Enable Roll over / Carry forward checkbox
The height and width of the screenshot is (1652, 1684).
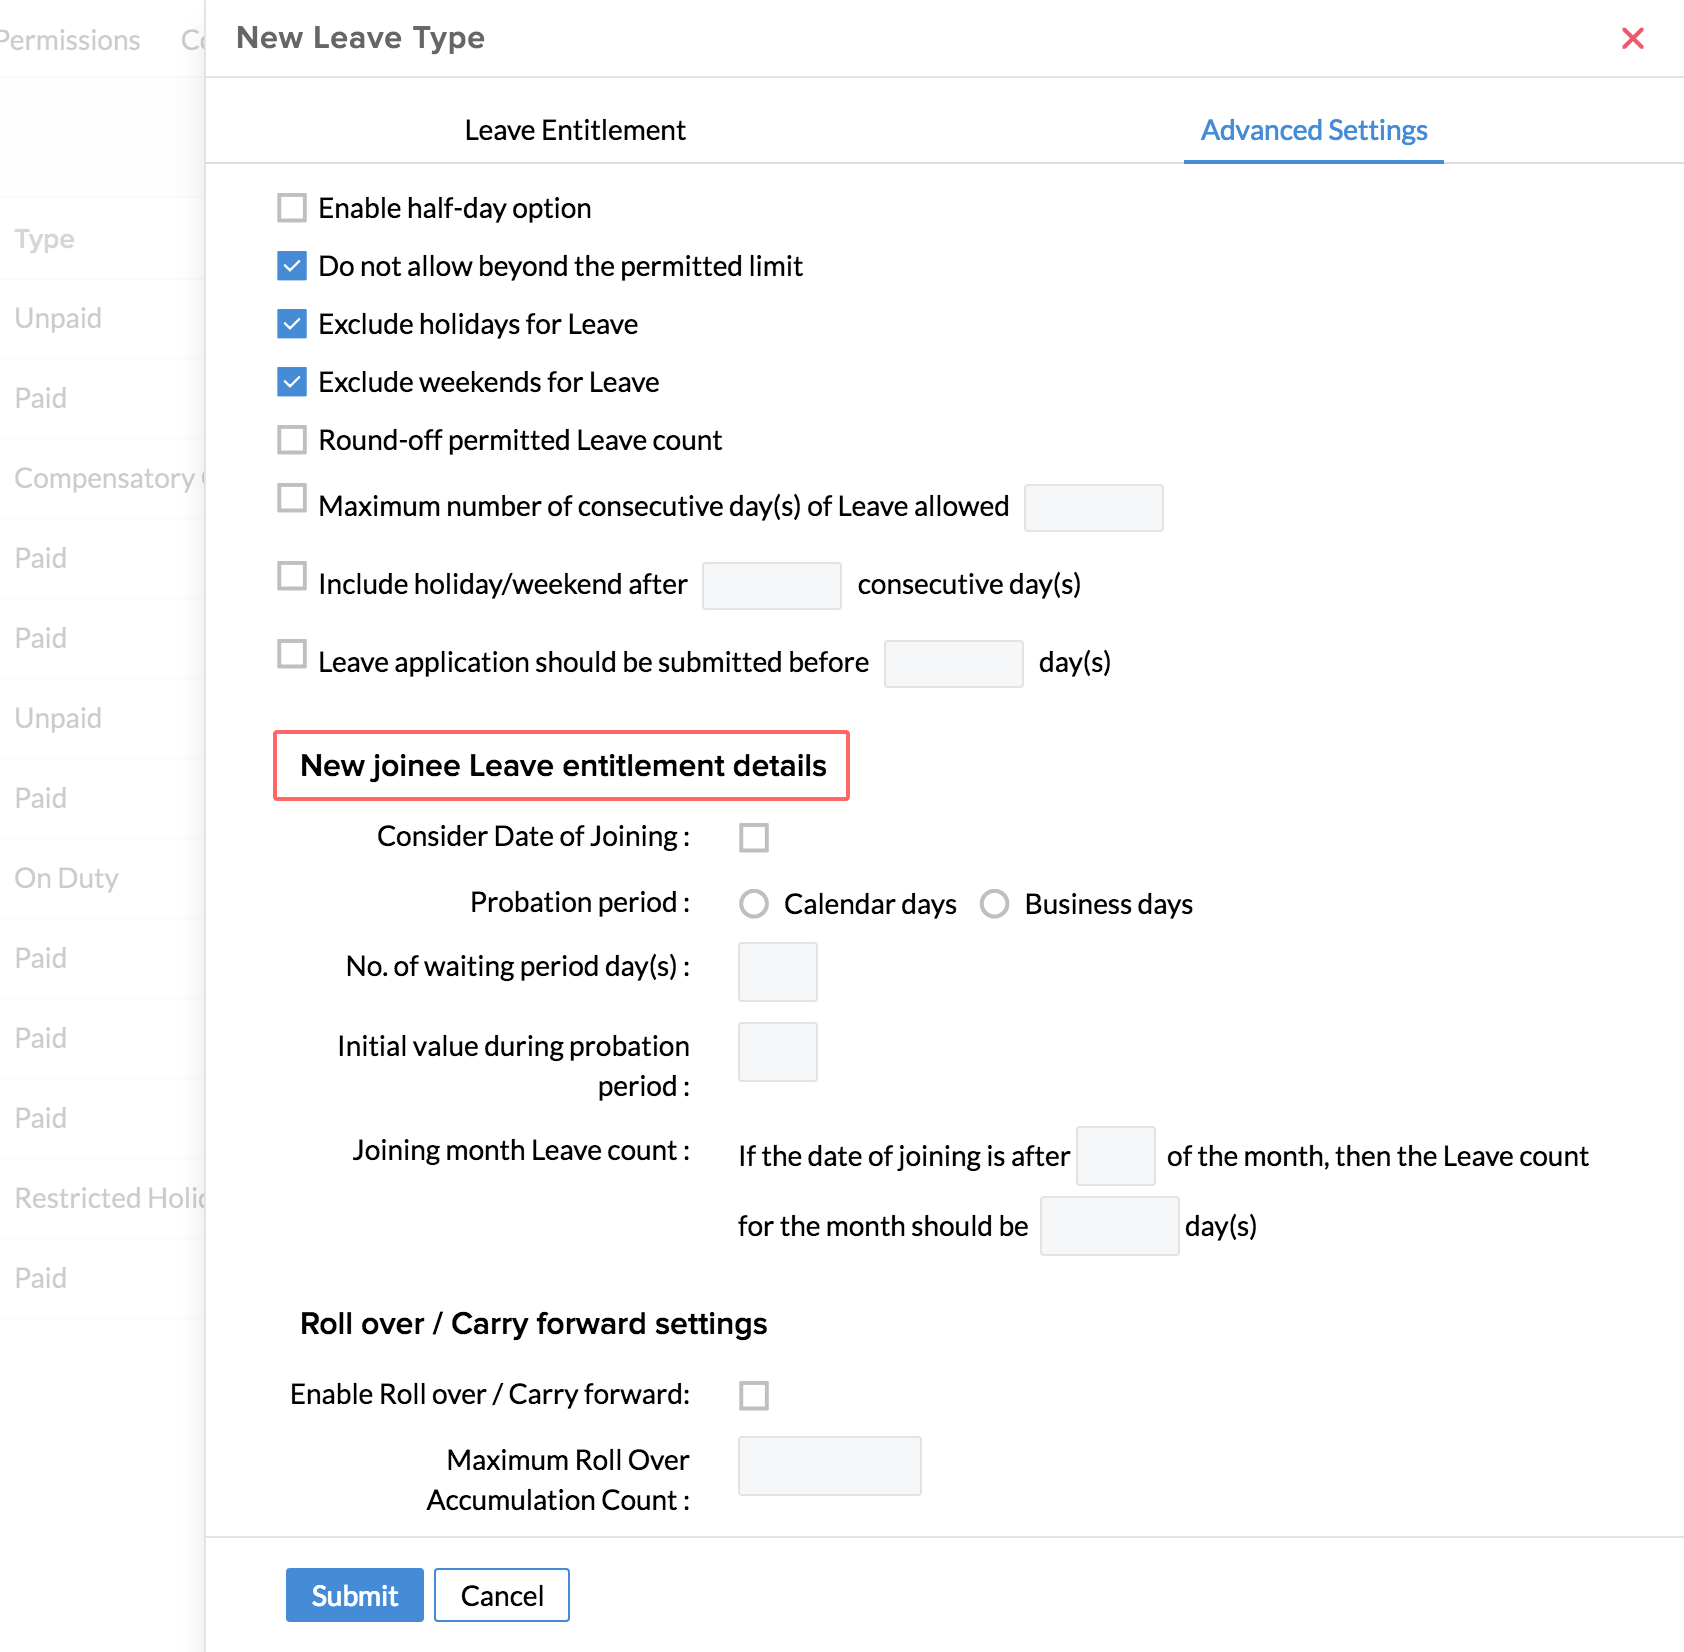754,1395
